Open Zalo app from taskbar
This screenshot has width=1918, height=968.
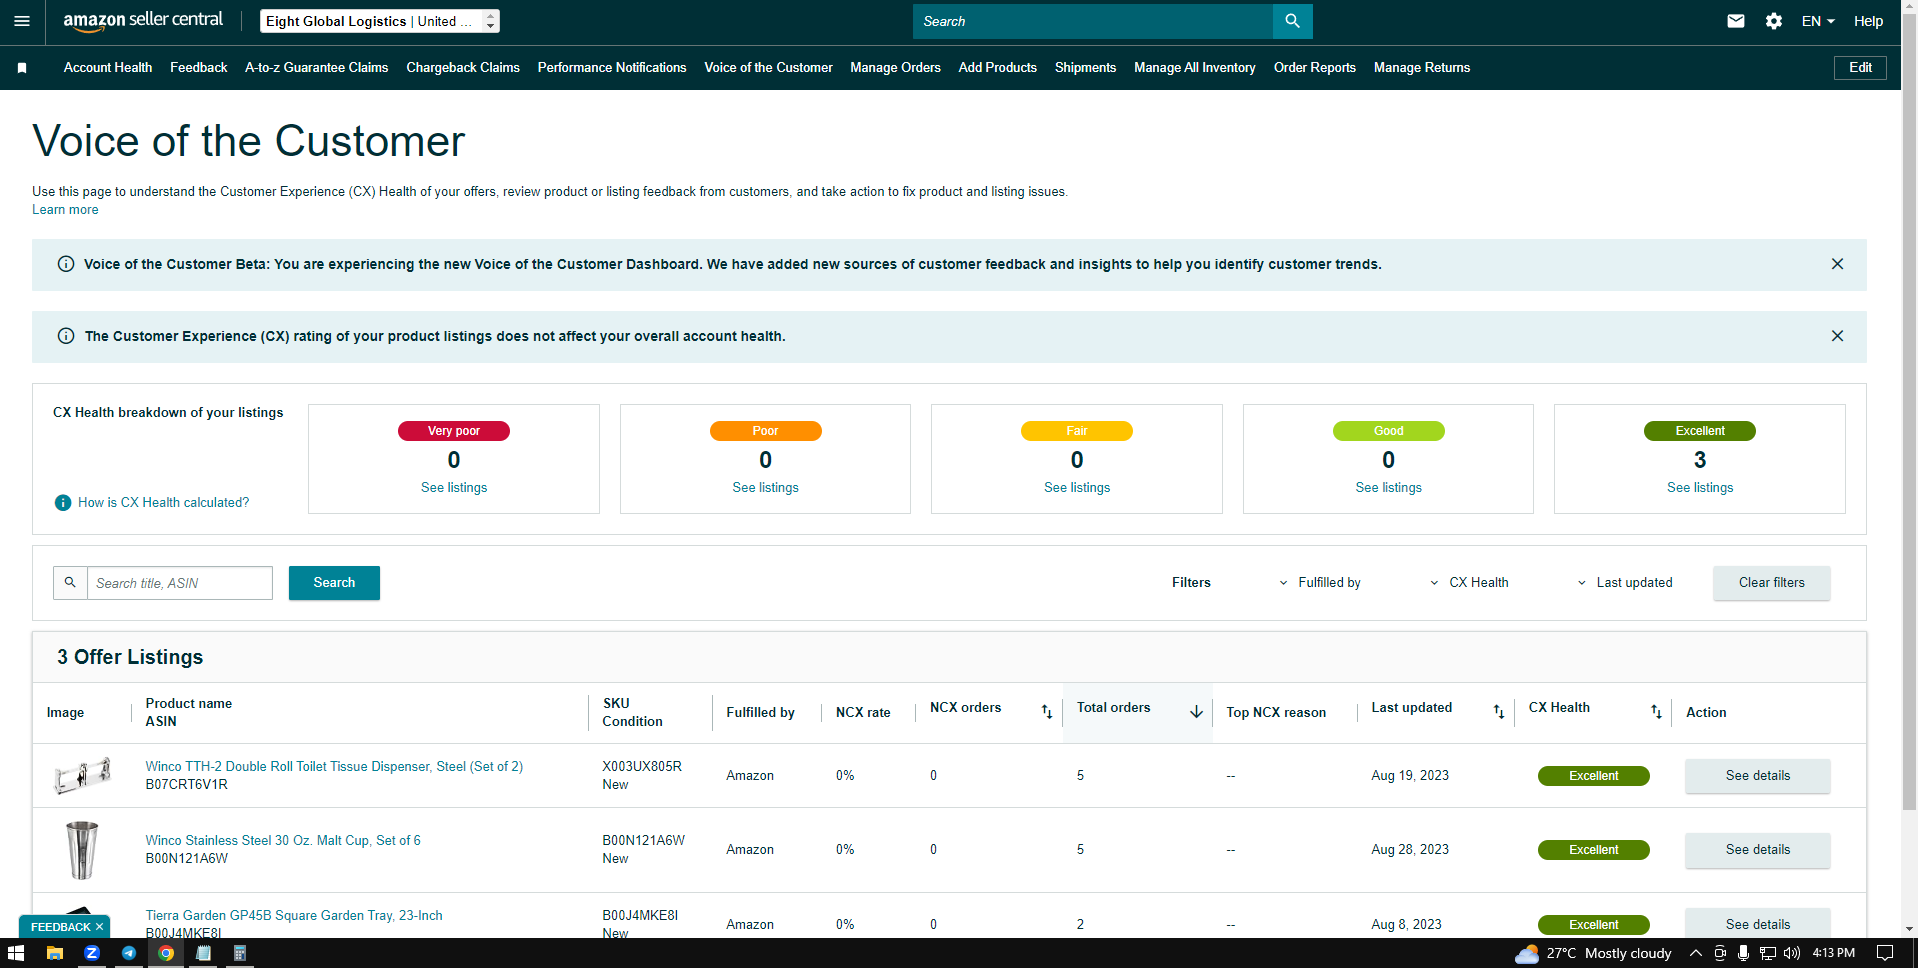coord(91,953)
